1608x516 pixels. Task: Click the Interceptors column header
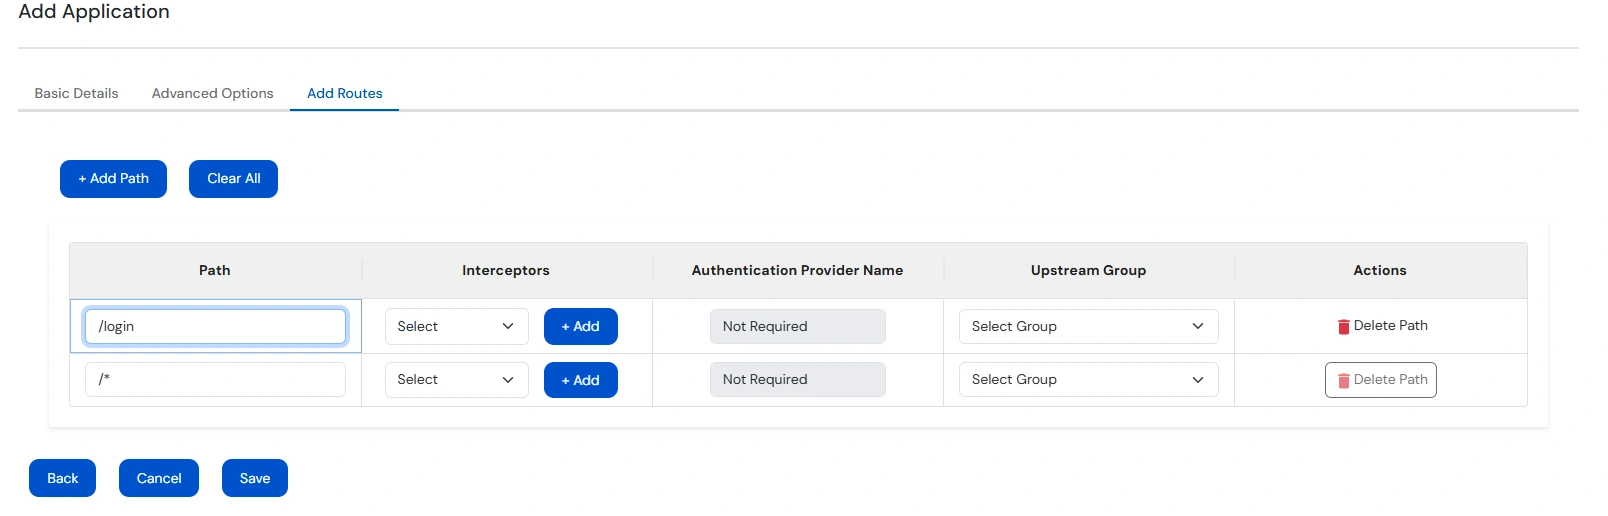click(x=506, y=270)
